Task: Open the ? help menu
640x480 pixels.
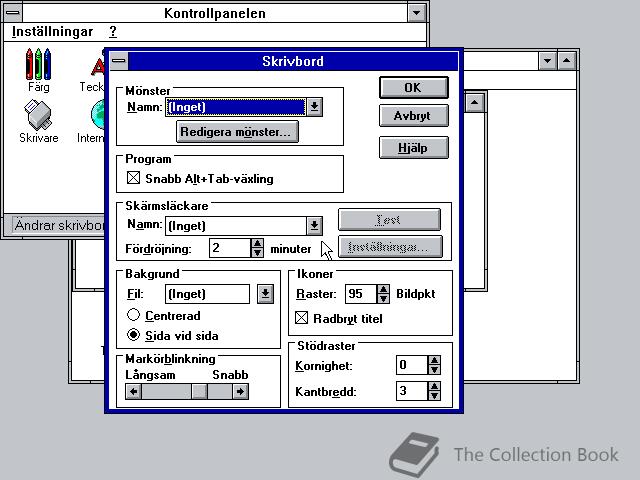Action: pos(113,31)
